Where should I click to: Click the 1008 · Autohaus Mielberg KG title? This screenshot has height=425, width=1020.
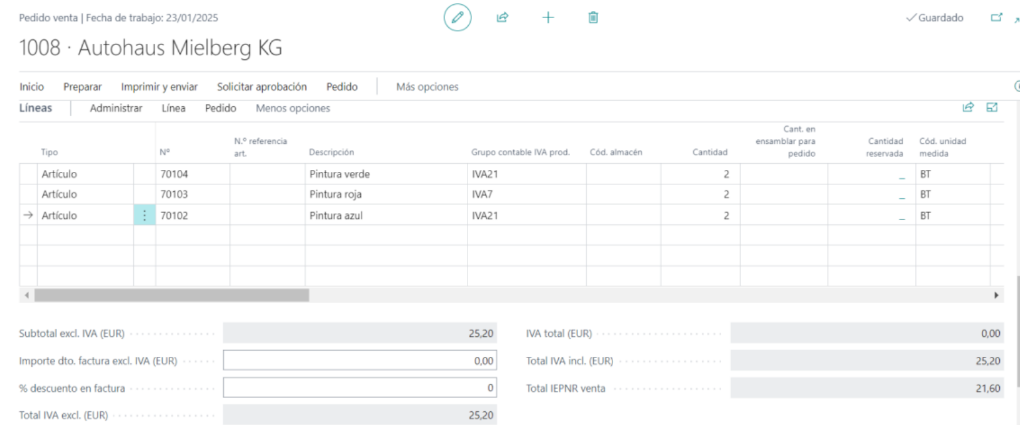151,49
